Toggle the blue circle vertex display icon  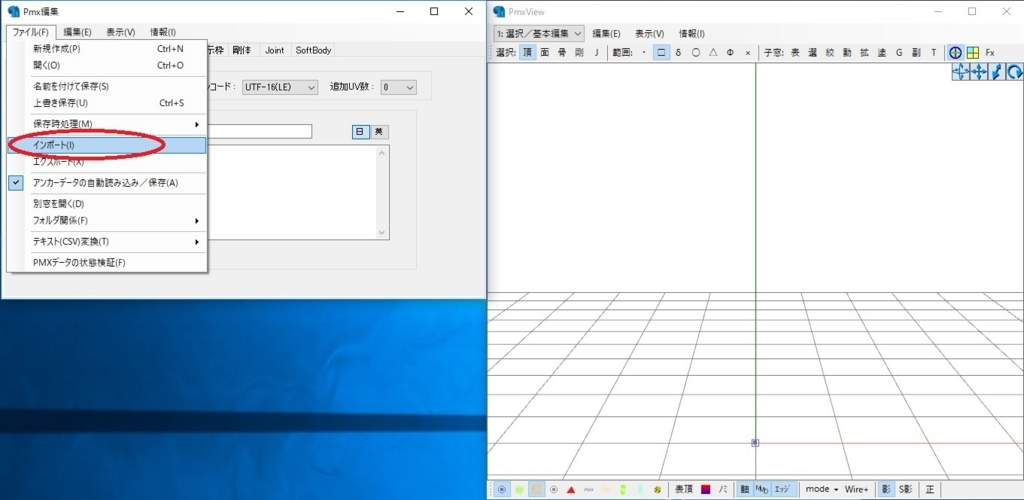pyautogui.click(x=502, y=489)
